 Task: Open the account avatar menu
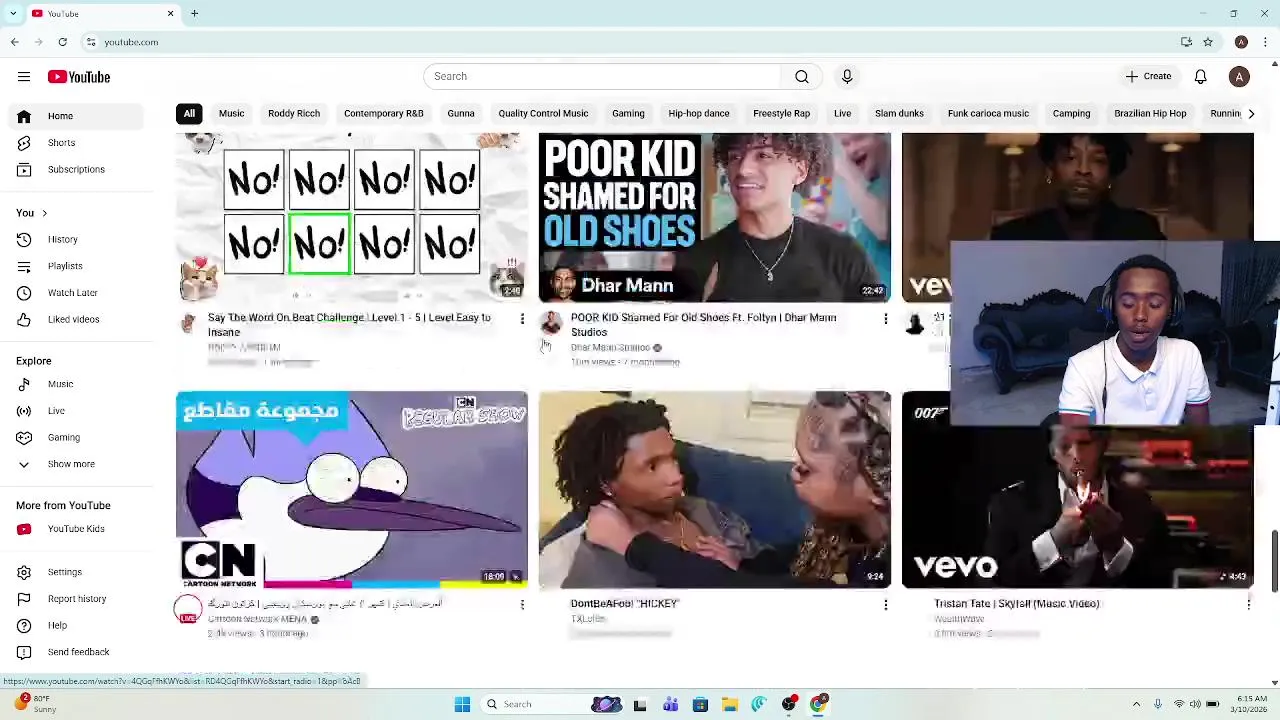coord(1239,77)
